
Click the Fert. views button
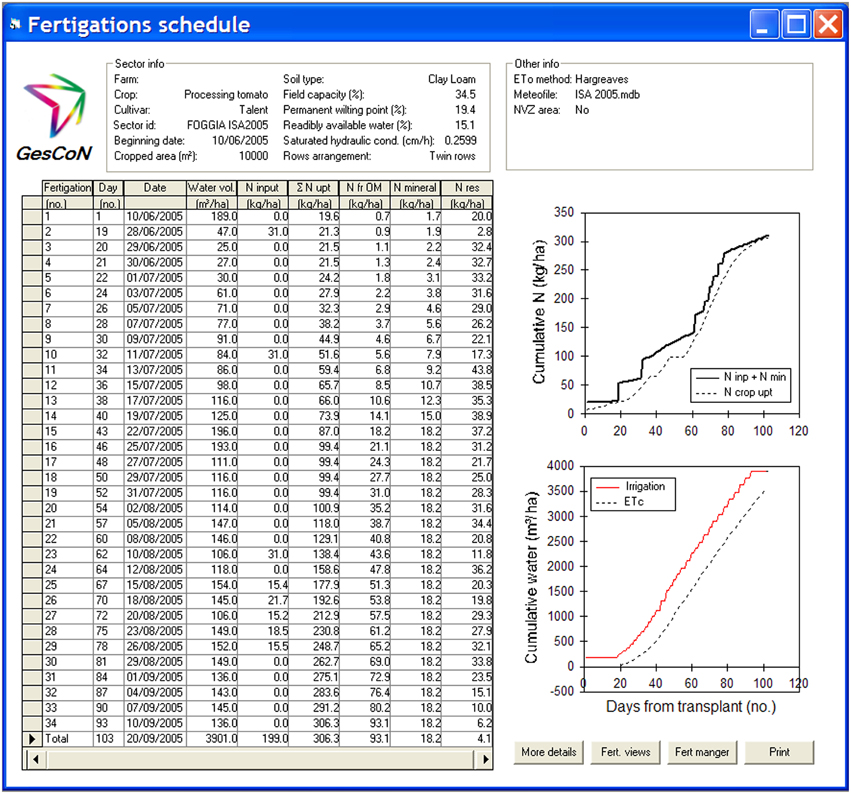(x=625, y=752)
